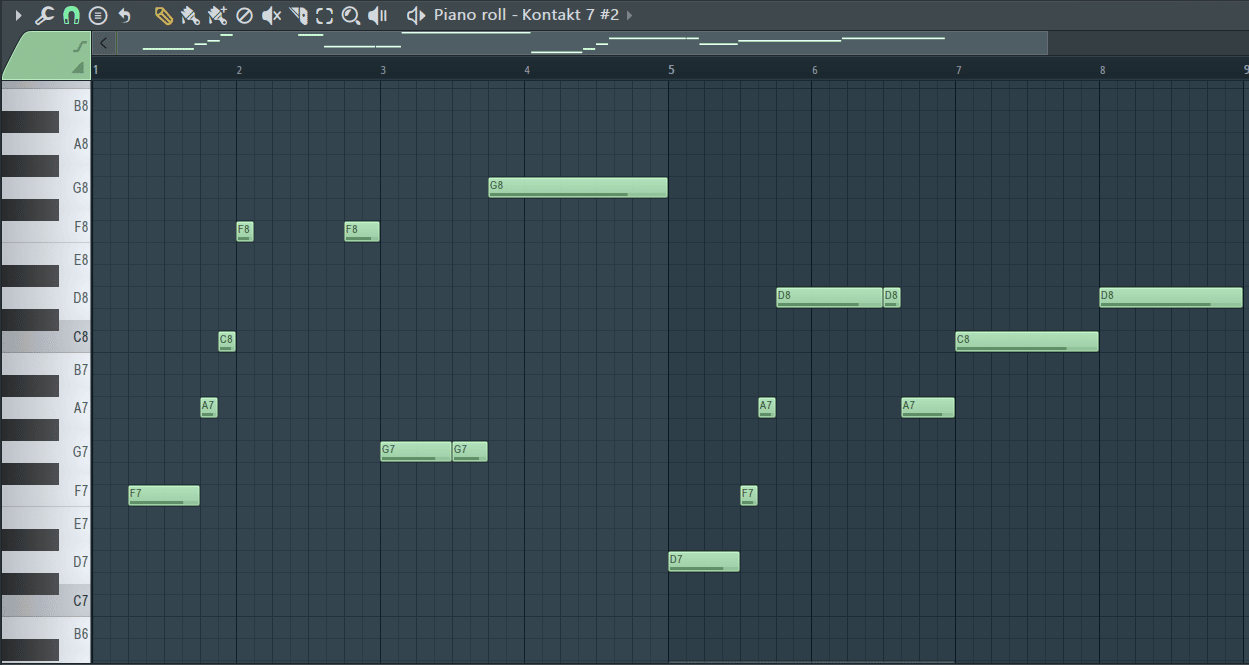Click the wrench quick-tools icon
The height and width of the screenshot is (665, 1249).
click(x=43, y=15)
